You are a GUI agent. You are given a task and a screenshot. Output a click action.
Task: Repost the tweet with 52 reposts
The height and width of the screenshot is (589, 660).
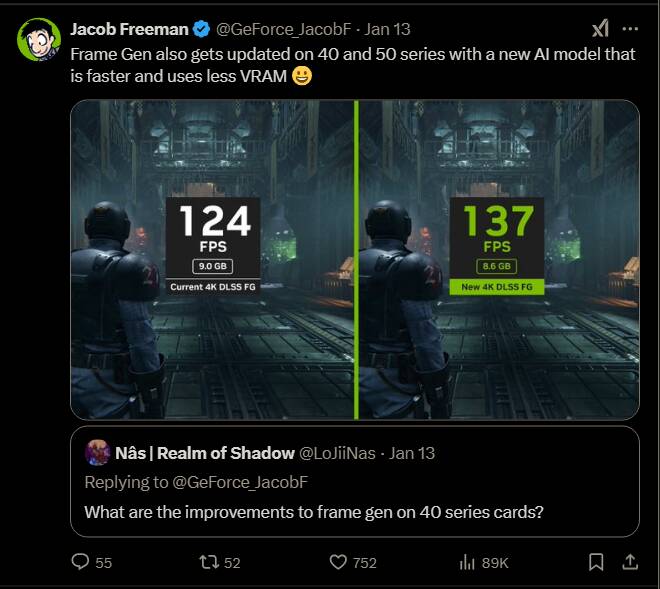208,562
